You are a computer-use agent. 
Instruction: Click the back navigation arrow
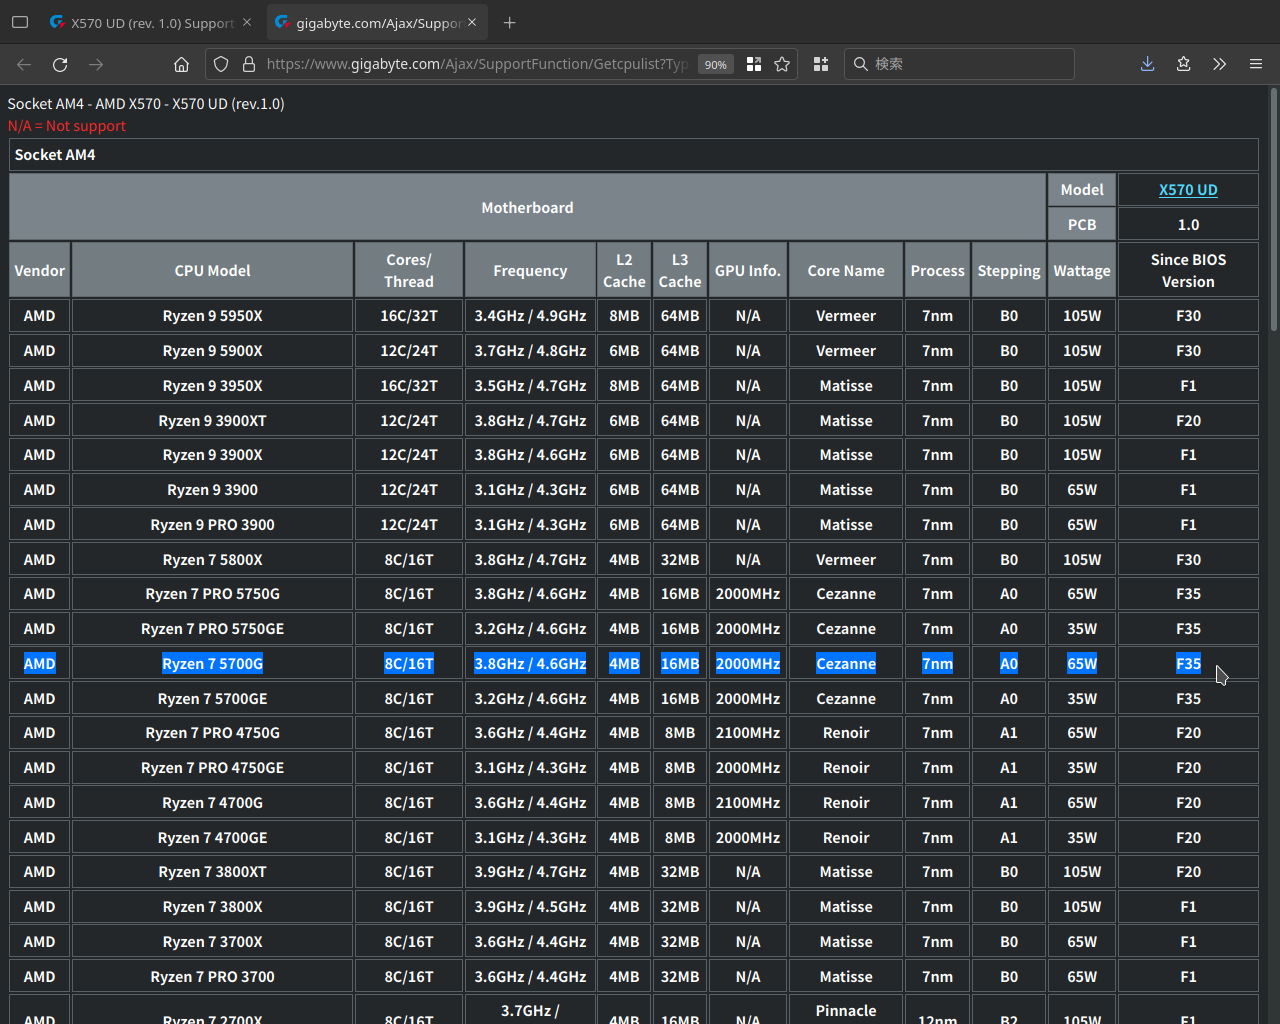coord(24,64)
